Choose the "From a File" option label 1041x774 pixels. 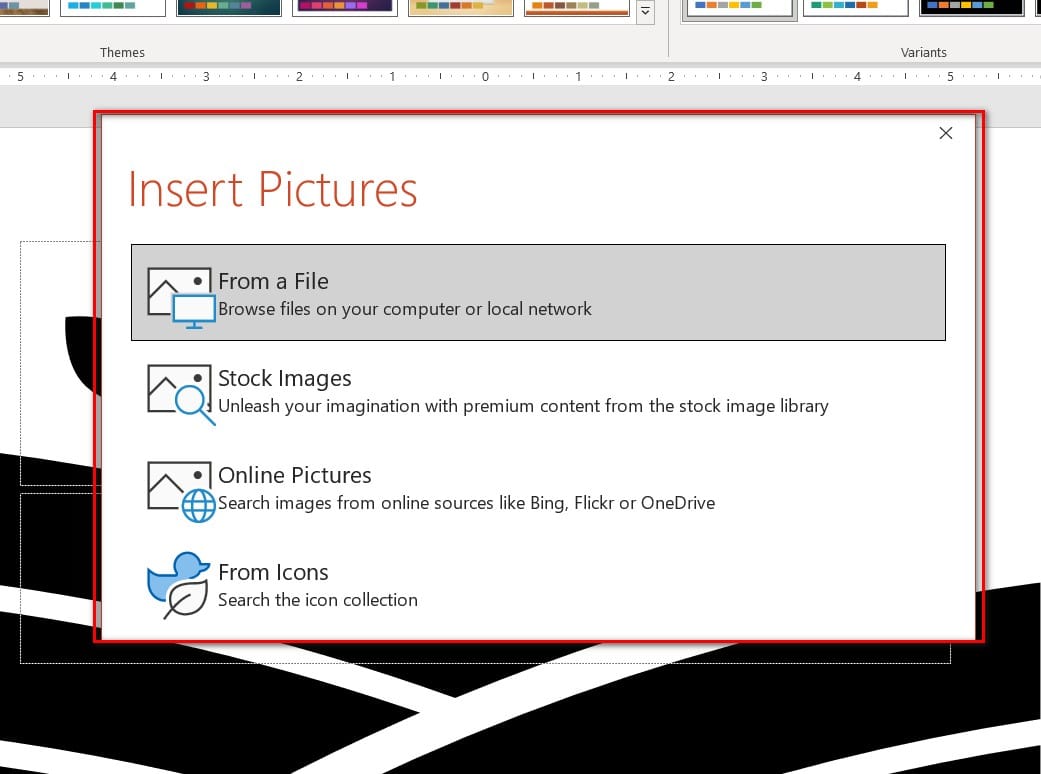click(273, 281)
